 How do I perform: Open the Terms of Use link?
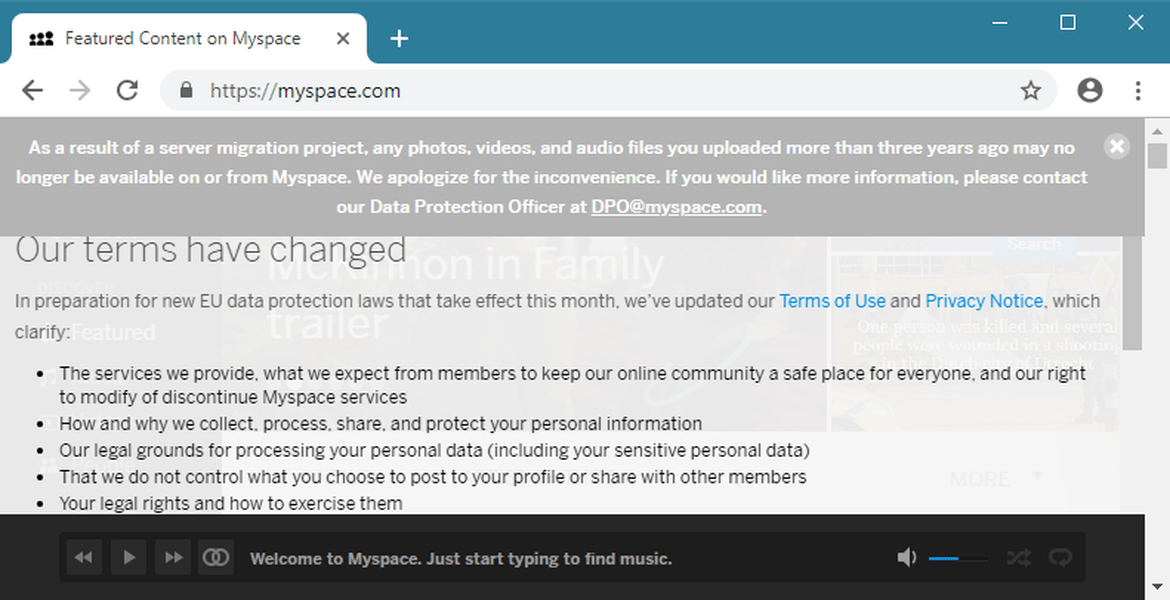point(832,300)
